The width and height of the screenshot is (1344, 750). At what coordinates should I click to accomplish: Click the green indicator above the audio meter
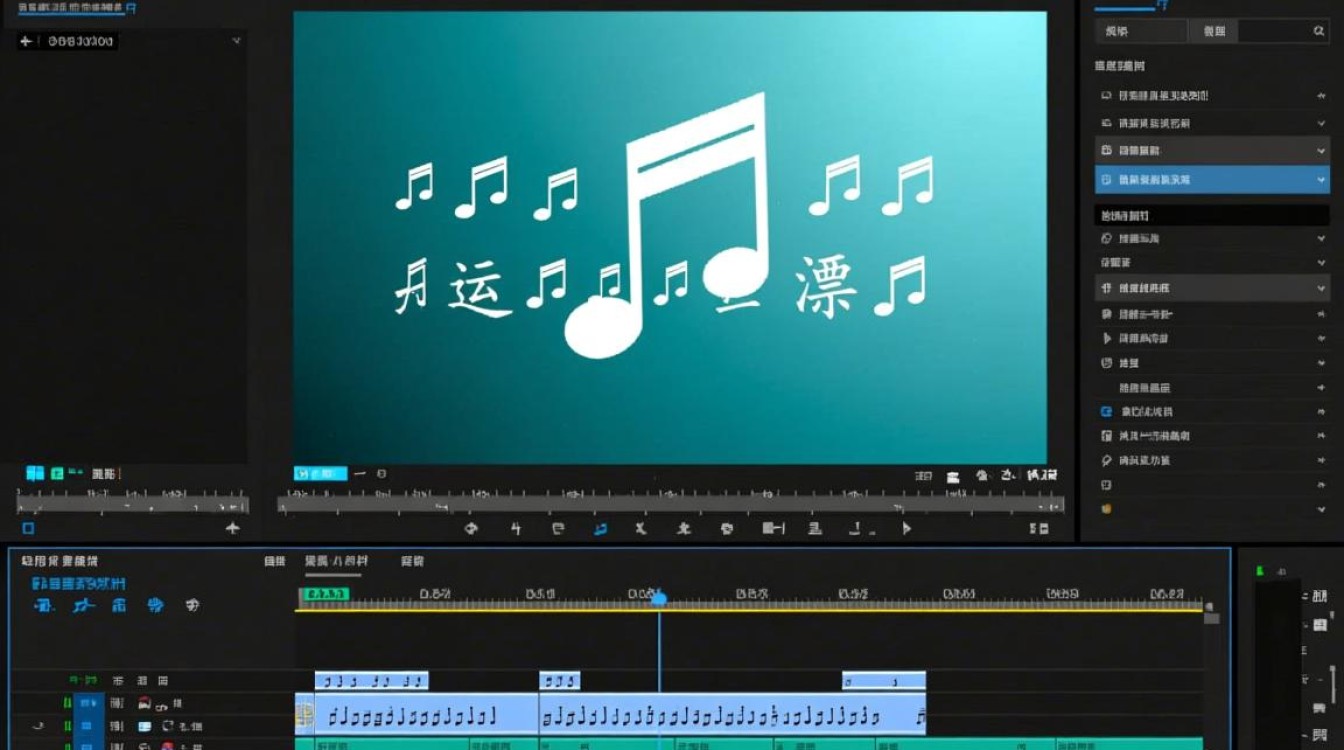pyautogui.click(x=1260, y=571)
